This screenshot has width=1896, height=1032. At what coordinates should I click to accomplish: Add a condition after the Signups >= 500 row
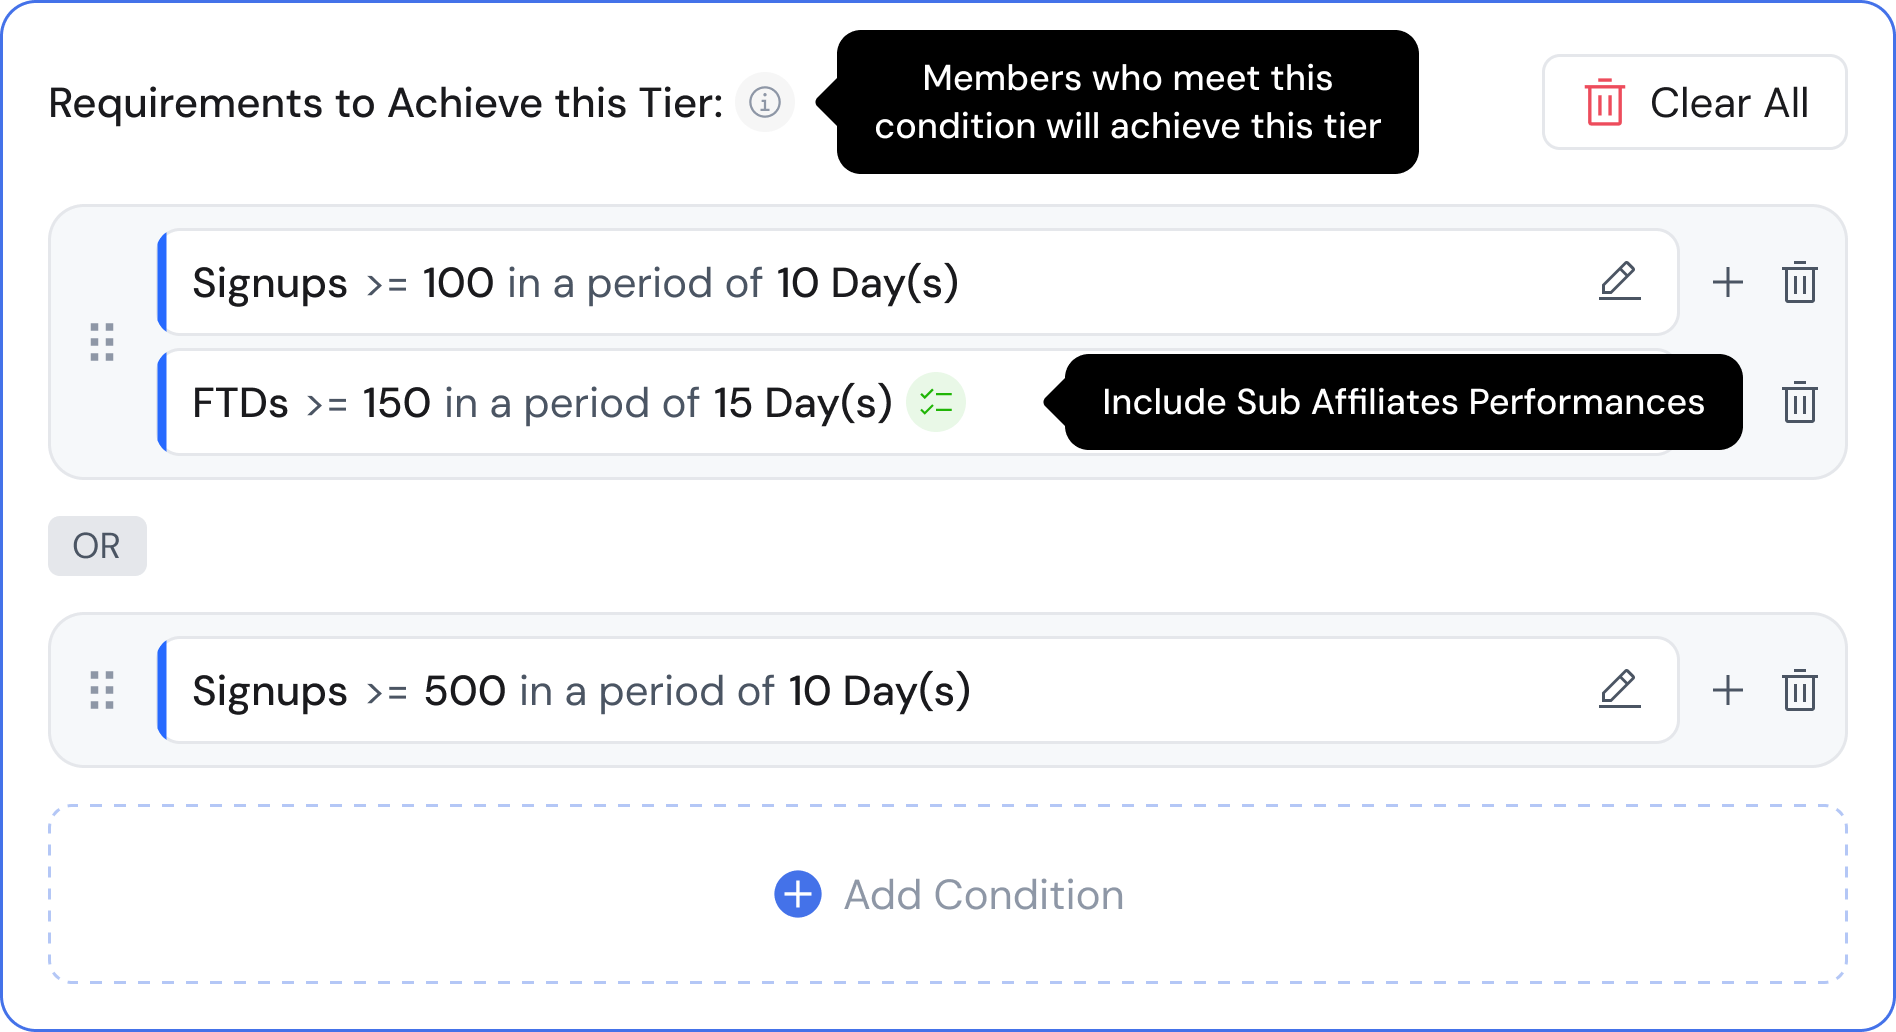[x=1728, y=690]
